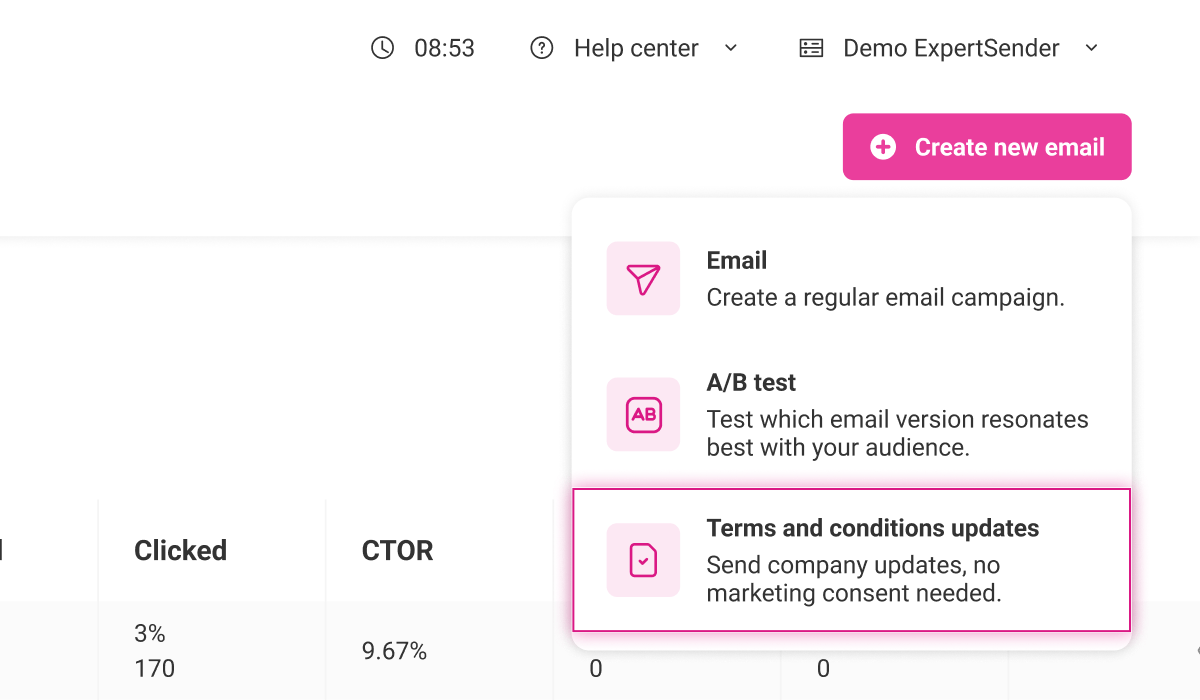Click the clock icon beside 08:53
Screen dimensions: 1200x700
381,47
